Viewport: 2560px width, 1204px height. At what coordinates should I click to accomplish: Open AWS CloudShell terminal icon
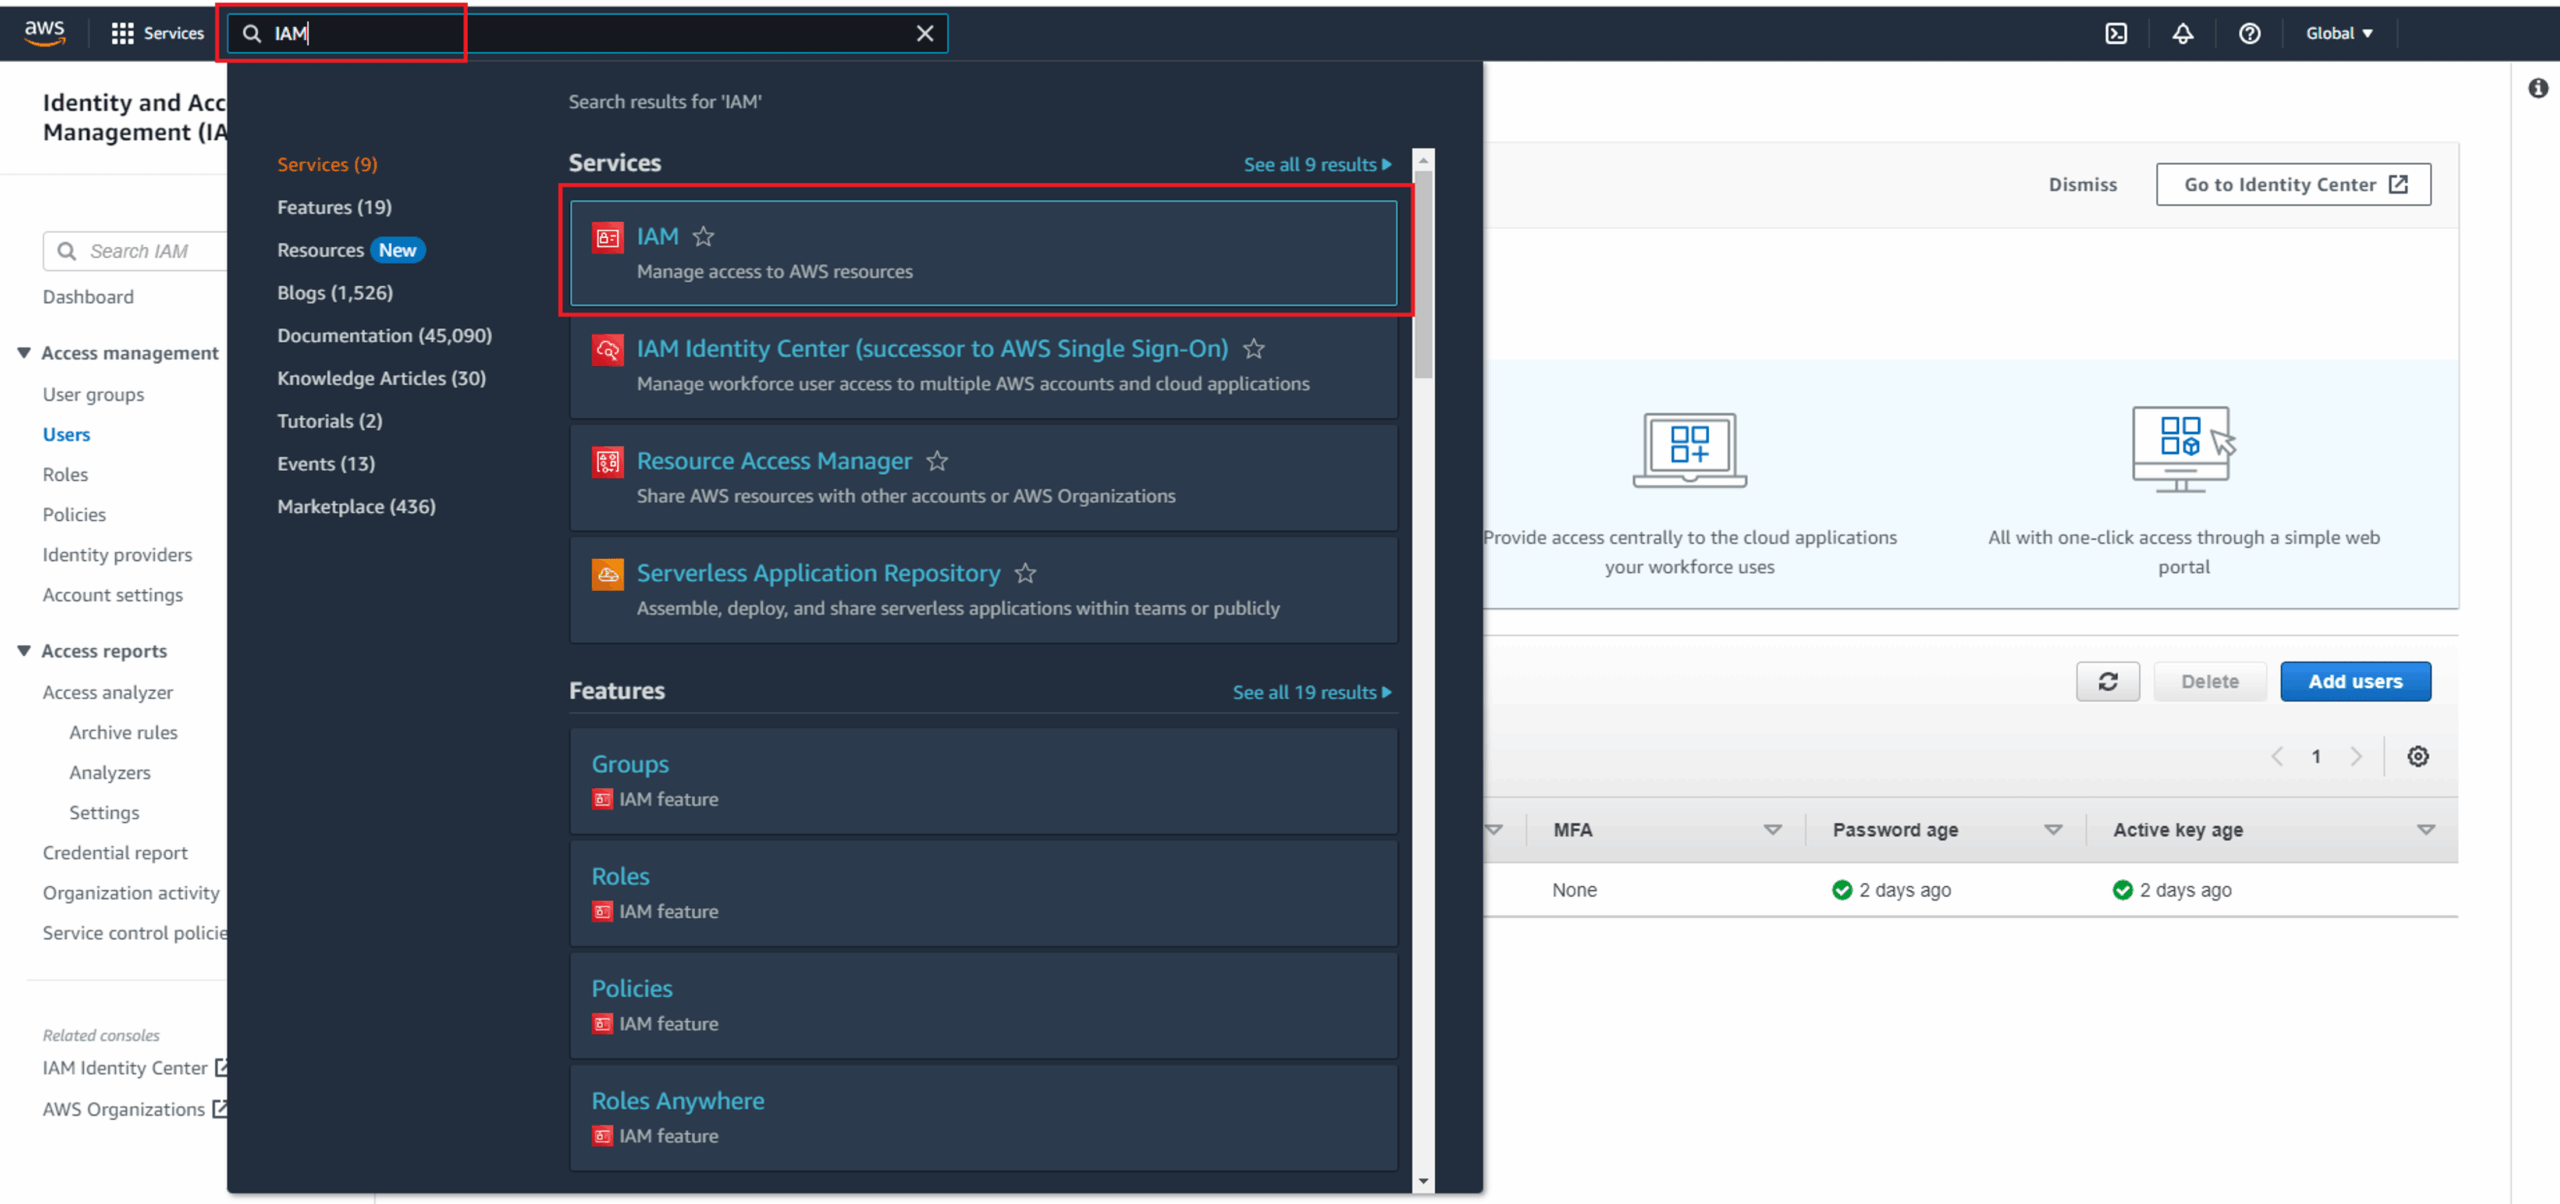(2116, 33)
